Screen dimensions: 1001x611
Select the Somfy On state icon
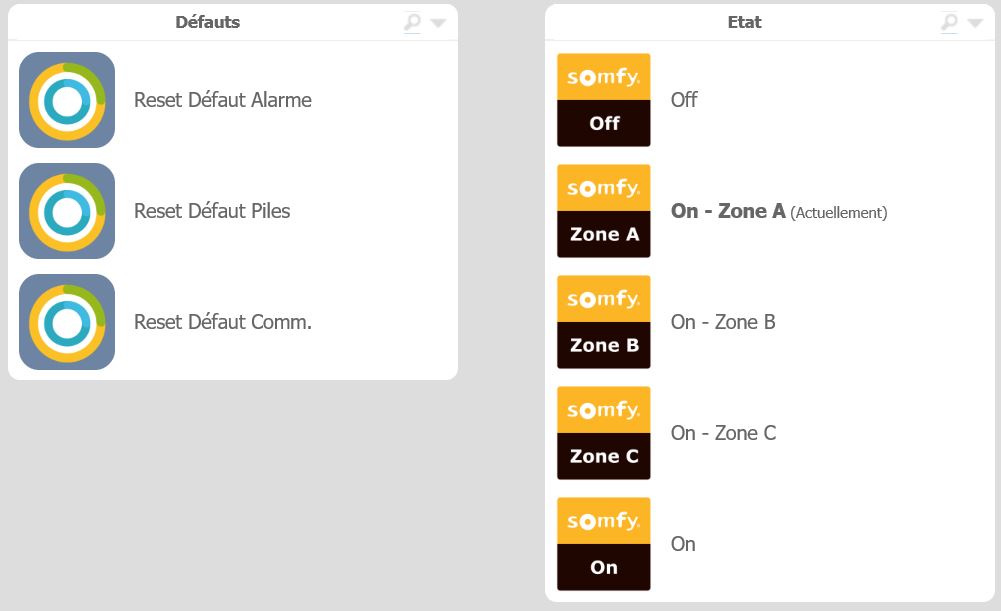[x=604, y=545]
